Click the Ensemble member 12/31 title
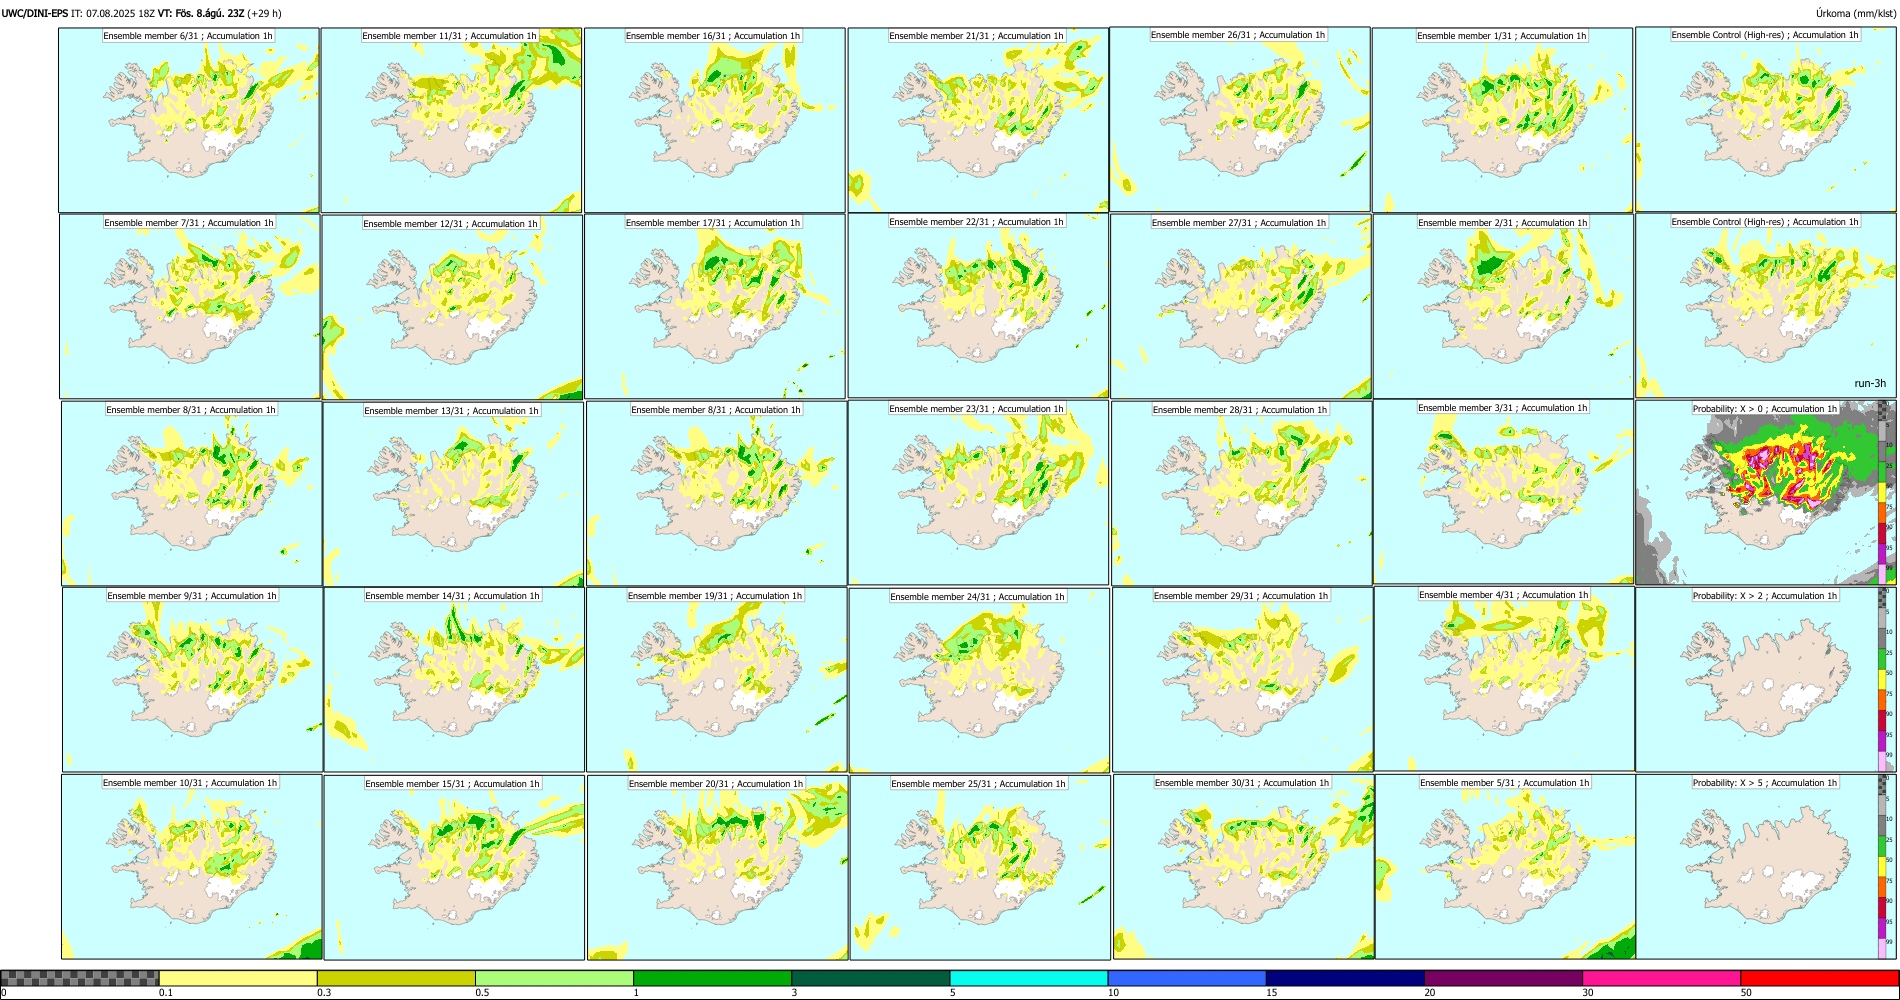 (450, 224)
